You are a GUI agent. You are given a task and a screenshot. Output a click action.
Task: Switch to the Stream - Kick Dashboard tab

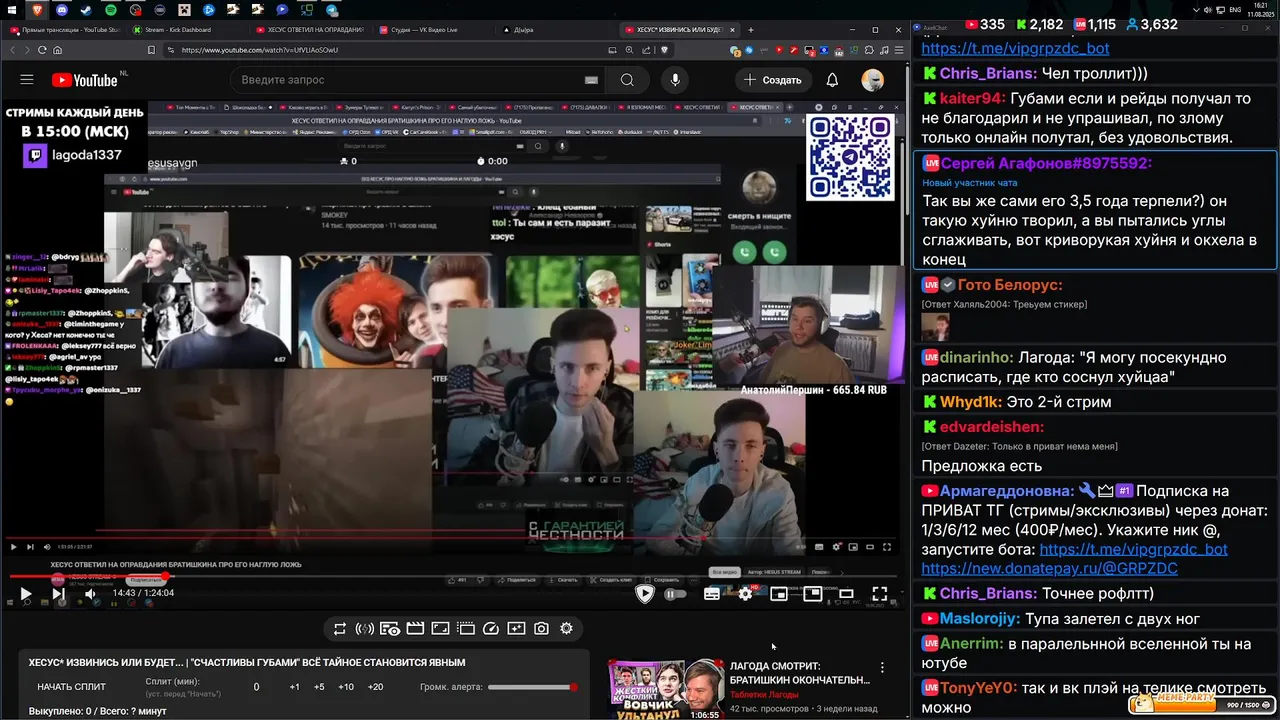pos(186,30)
